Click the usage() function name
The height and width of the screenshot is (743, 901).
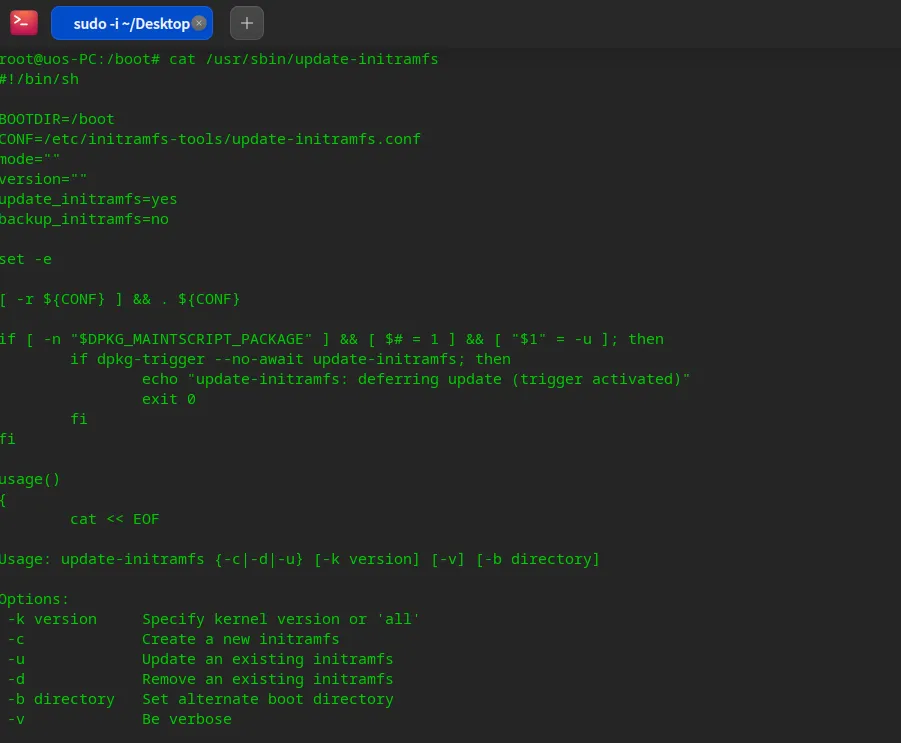click(x=30, y=479)
